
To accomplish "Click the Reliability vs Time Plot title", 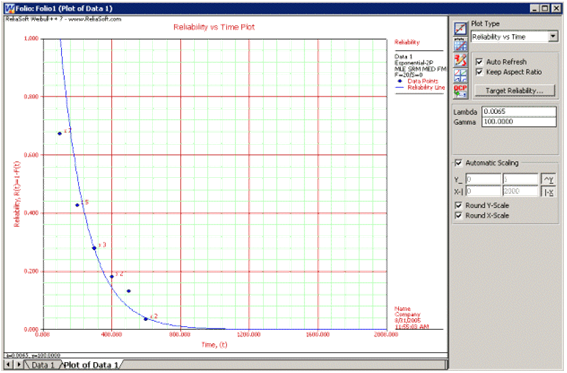I will (x=214, y=27).
